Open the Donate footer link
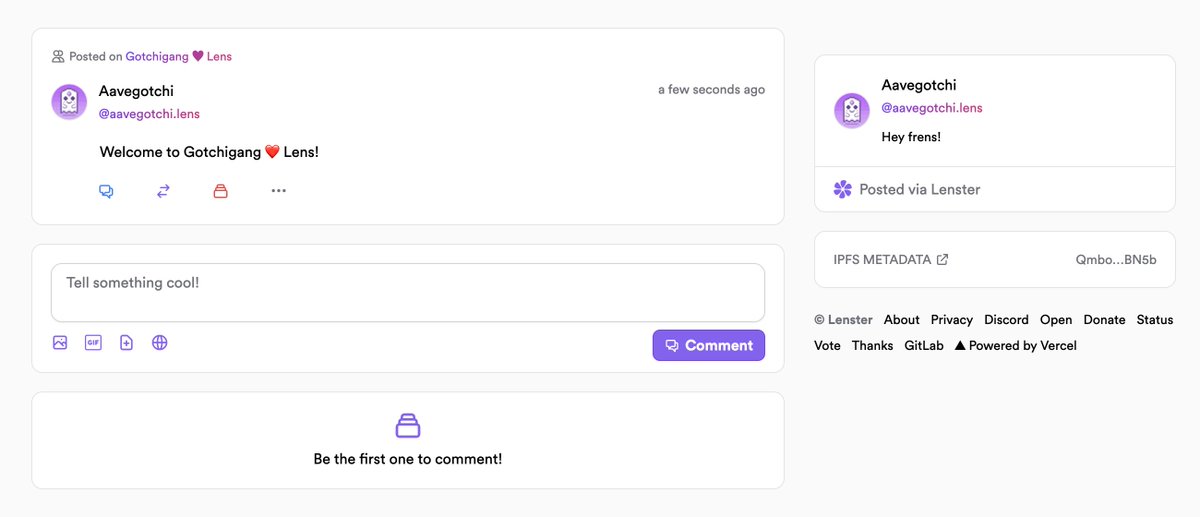The height and width of the screenshot is (517, 1200). click(x=1104, y=320)
